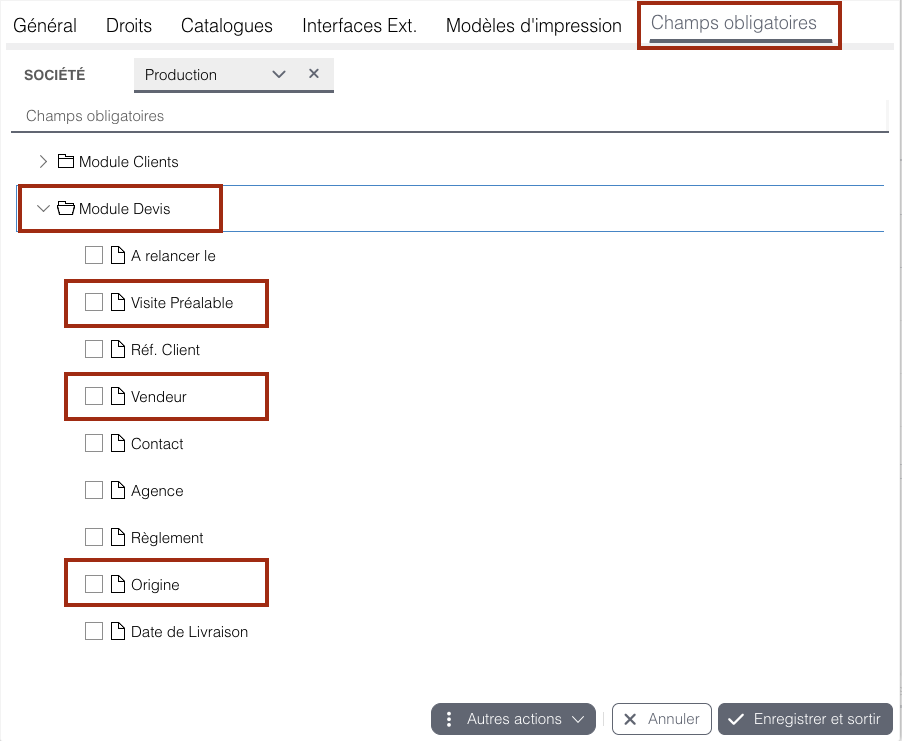Enable the Origine checkbox
The height and width of the screenshot is (741, 902).
coord(94,584)
